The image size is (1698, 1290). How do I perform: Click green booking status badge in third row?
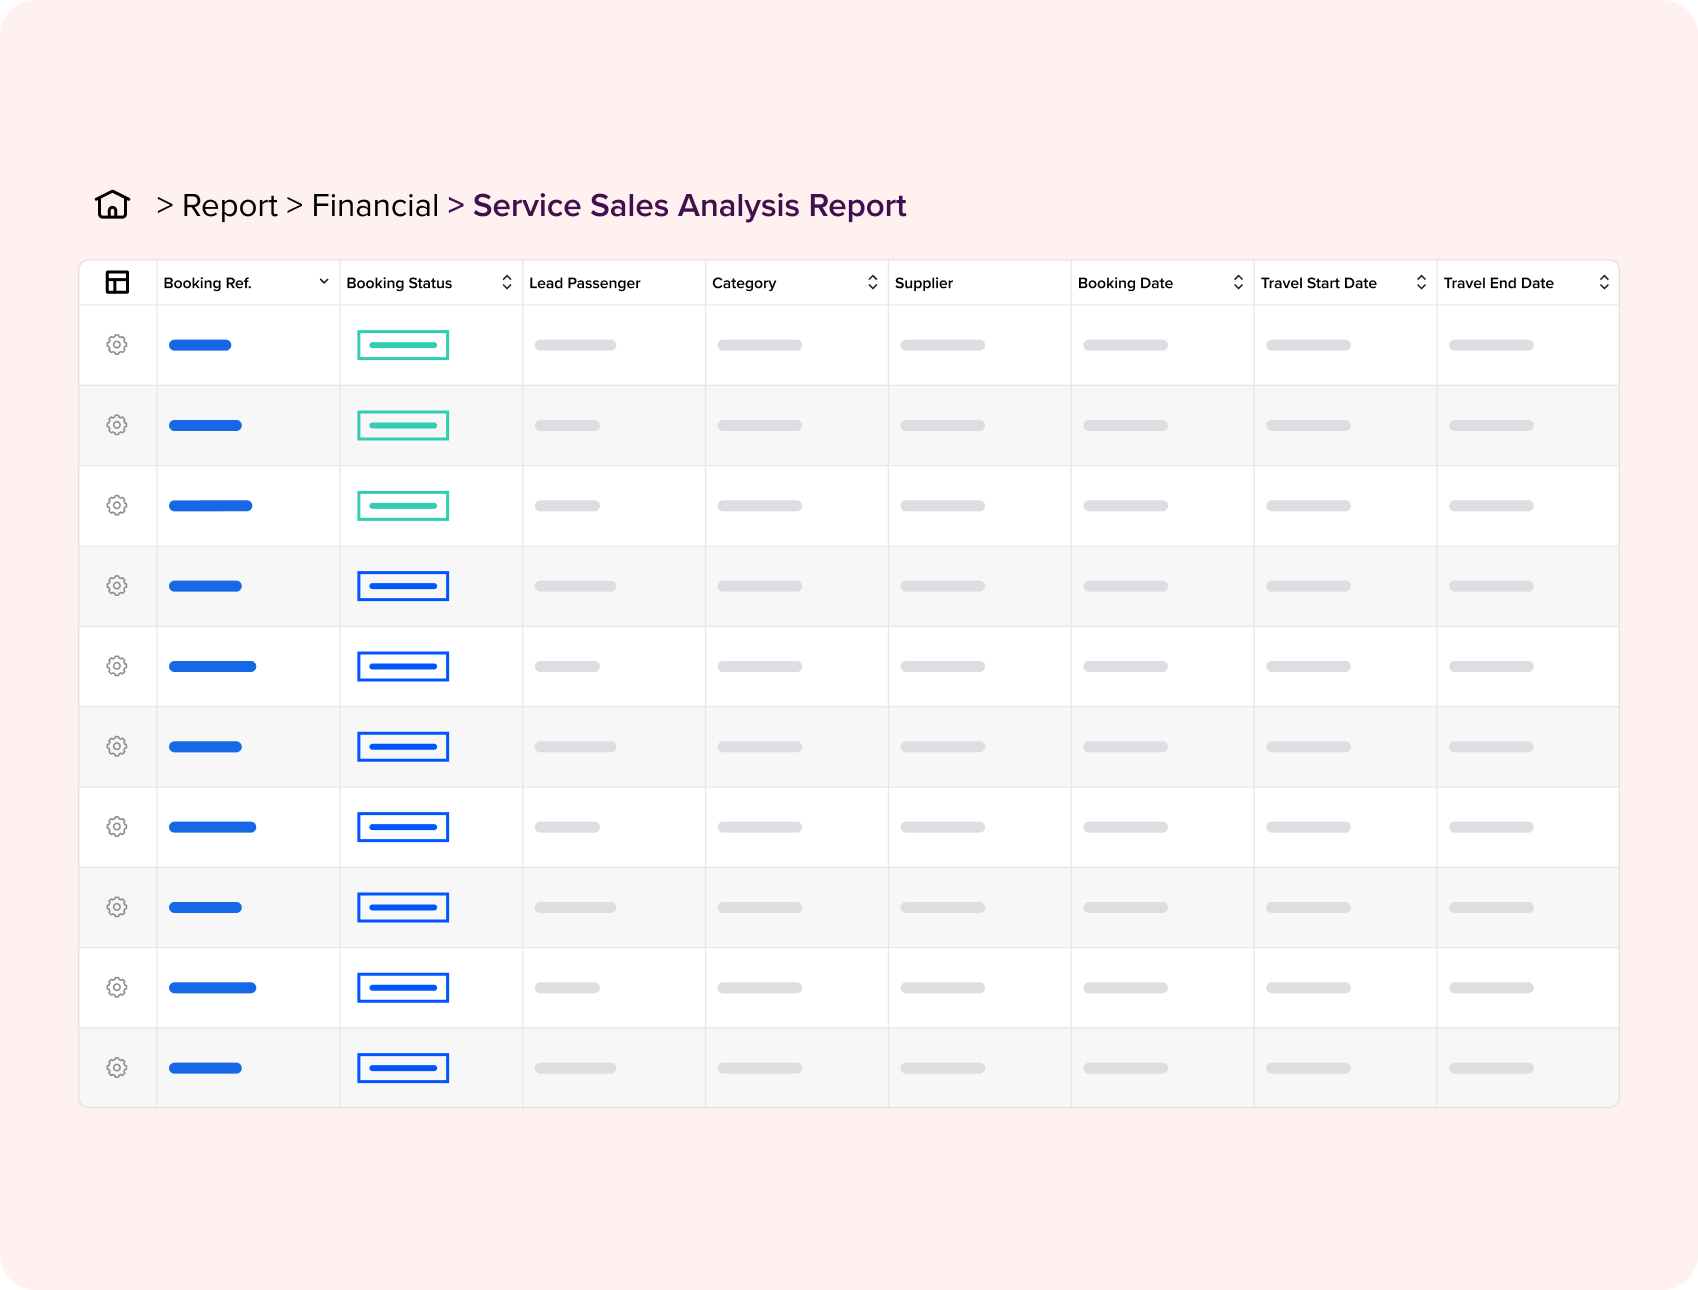[403, 506]
